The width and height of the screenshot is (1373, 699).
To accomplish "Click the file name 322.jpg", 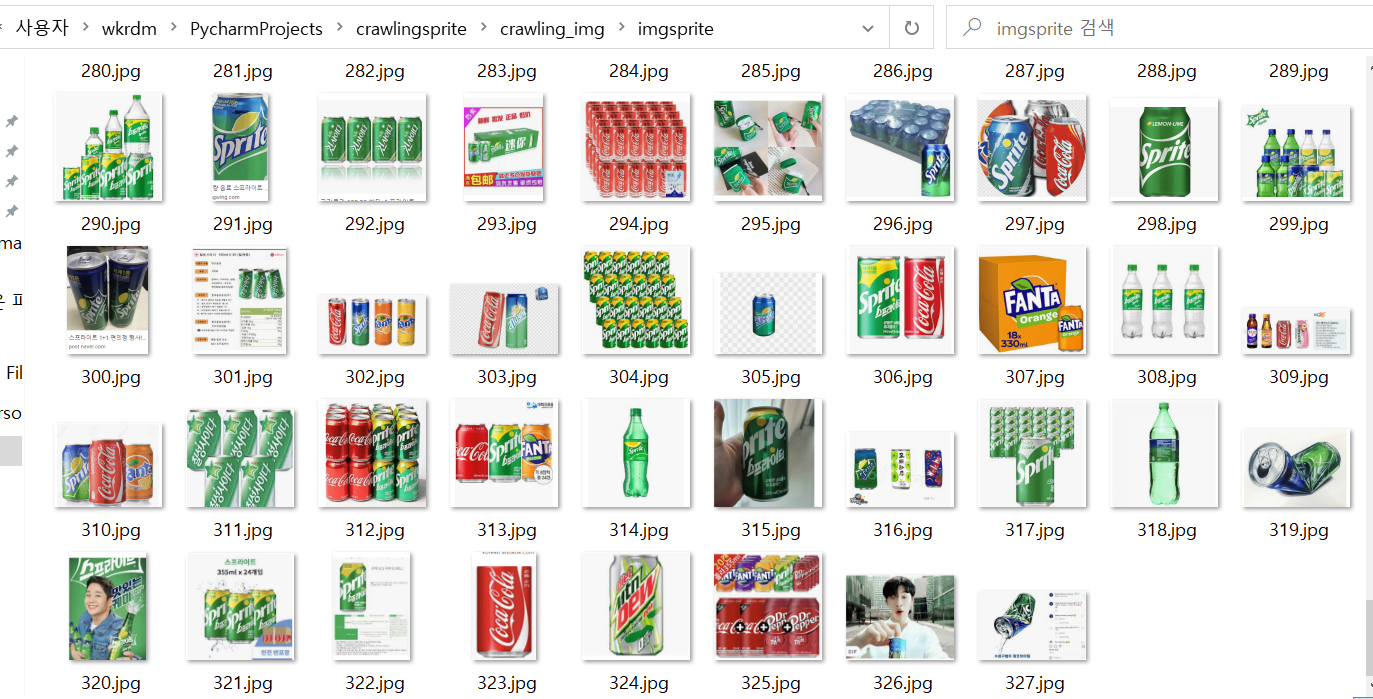I will coord(375,684).
